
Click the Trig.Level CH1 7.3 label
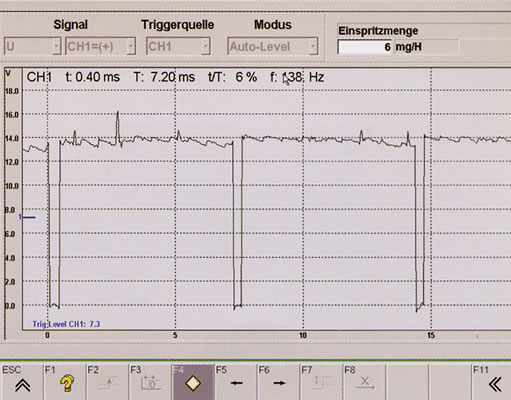tap(66, 324)
